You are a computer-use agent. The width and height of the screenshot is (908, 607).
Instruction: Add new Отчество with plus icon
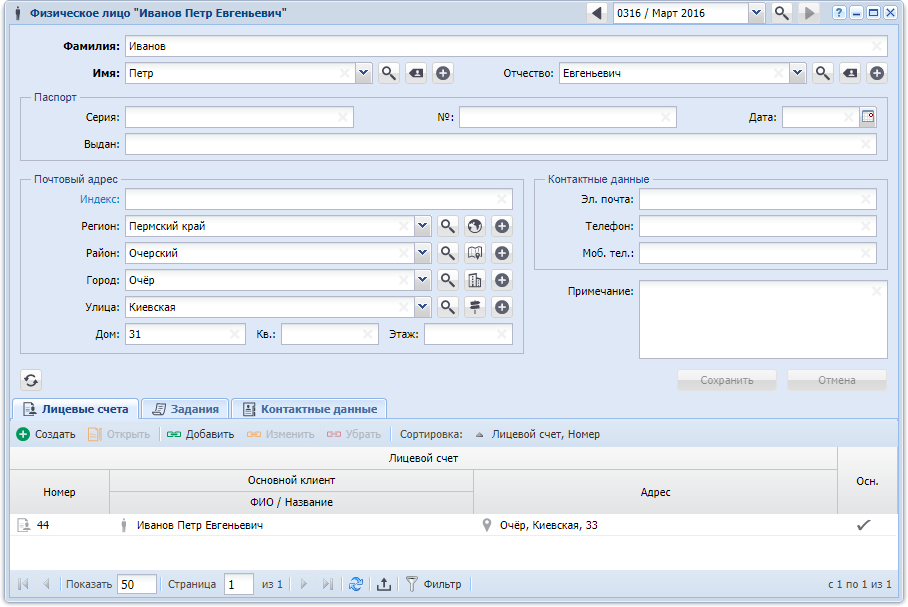pos(877,74)
